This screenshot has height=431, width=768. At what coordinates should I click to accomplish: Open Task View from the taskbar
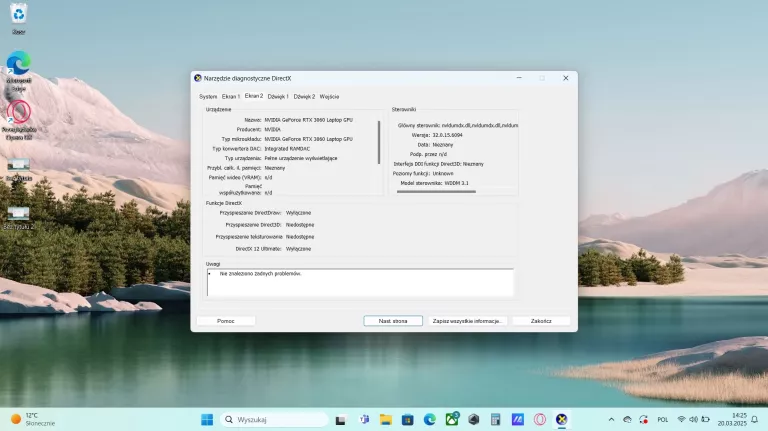340,420
